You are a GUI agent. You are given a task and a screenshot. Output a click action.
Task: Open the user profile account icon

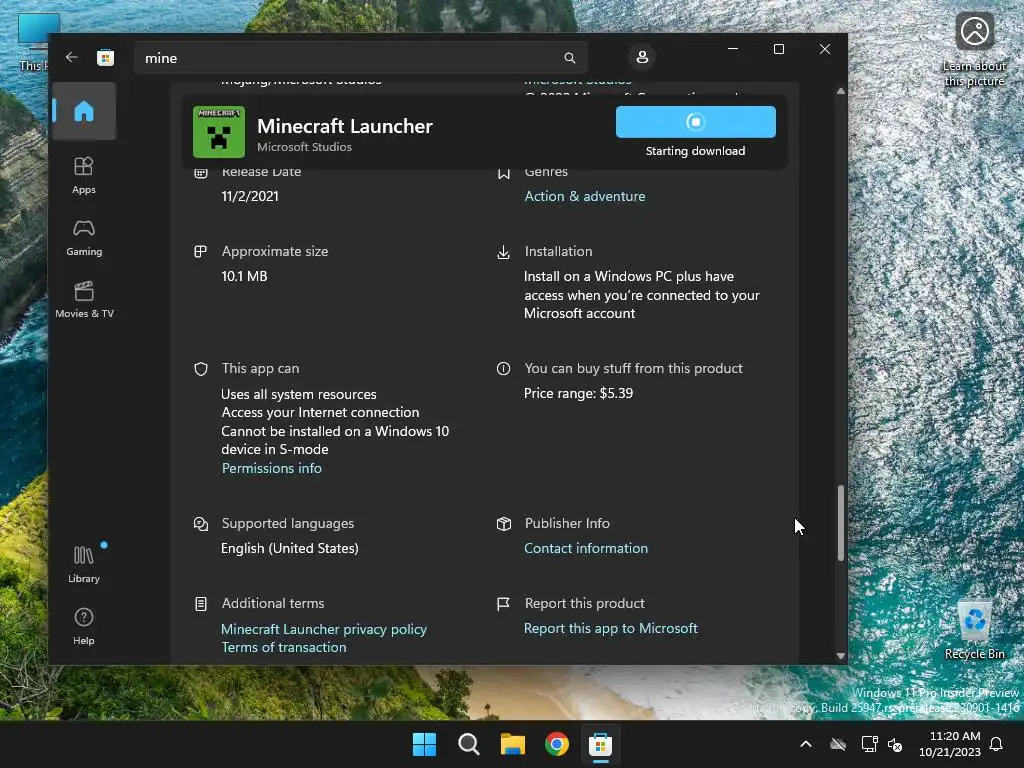click(642, 57)
